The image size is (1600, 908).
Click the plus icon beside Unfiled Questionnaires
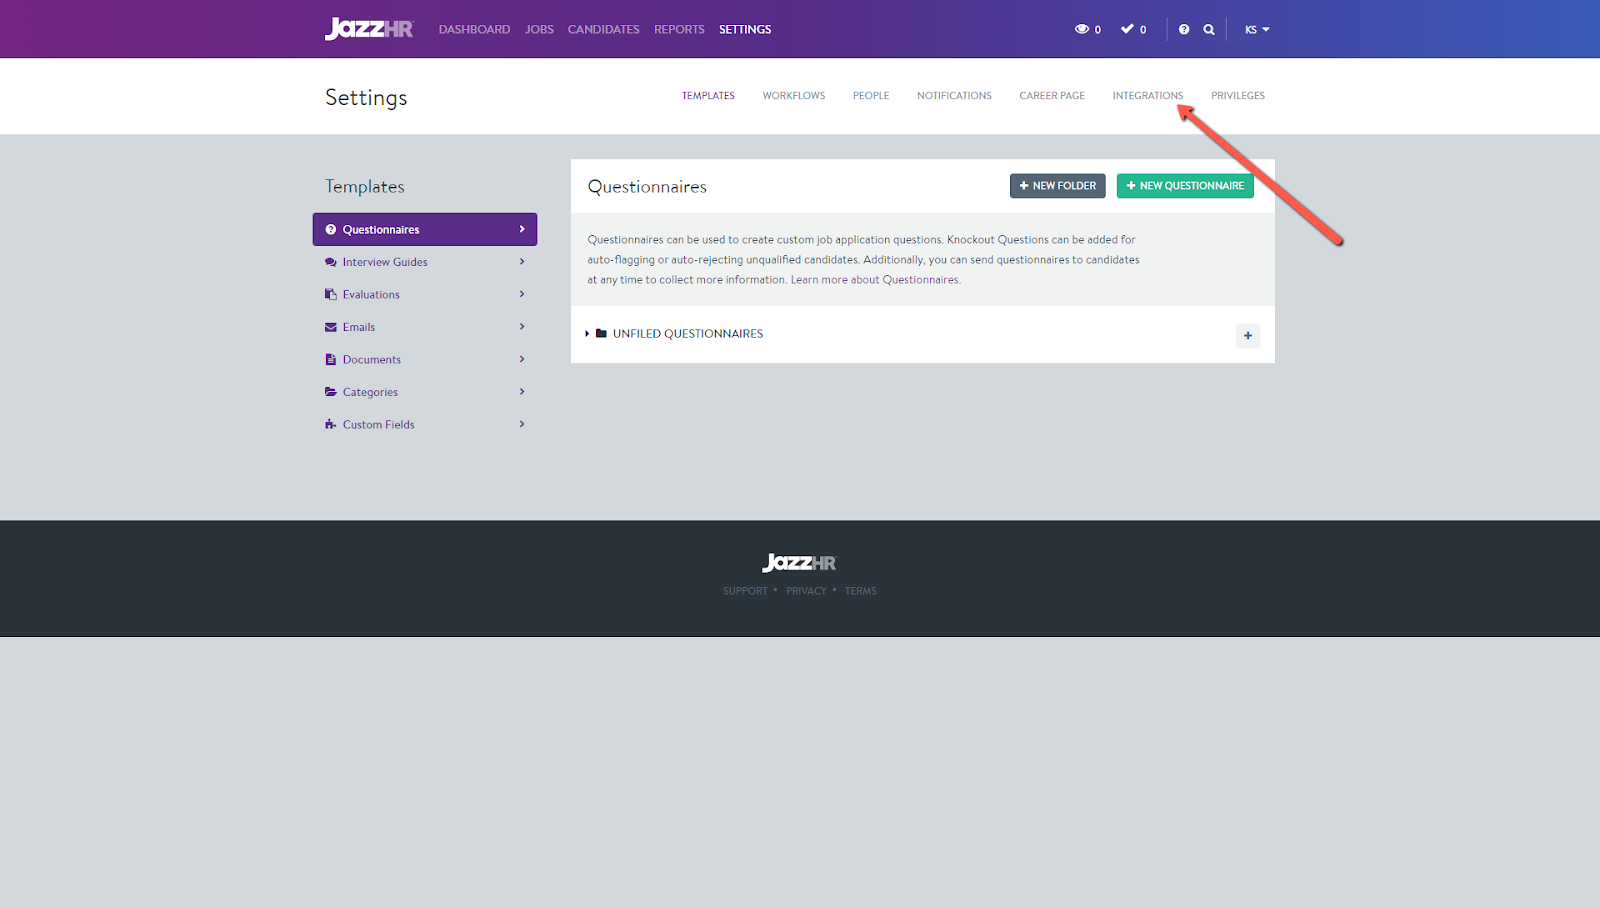click(x=1247, y=336)
